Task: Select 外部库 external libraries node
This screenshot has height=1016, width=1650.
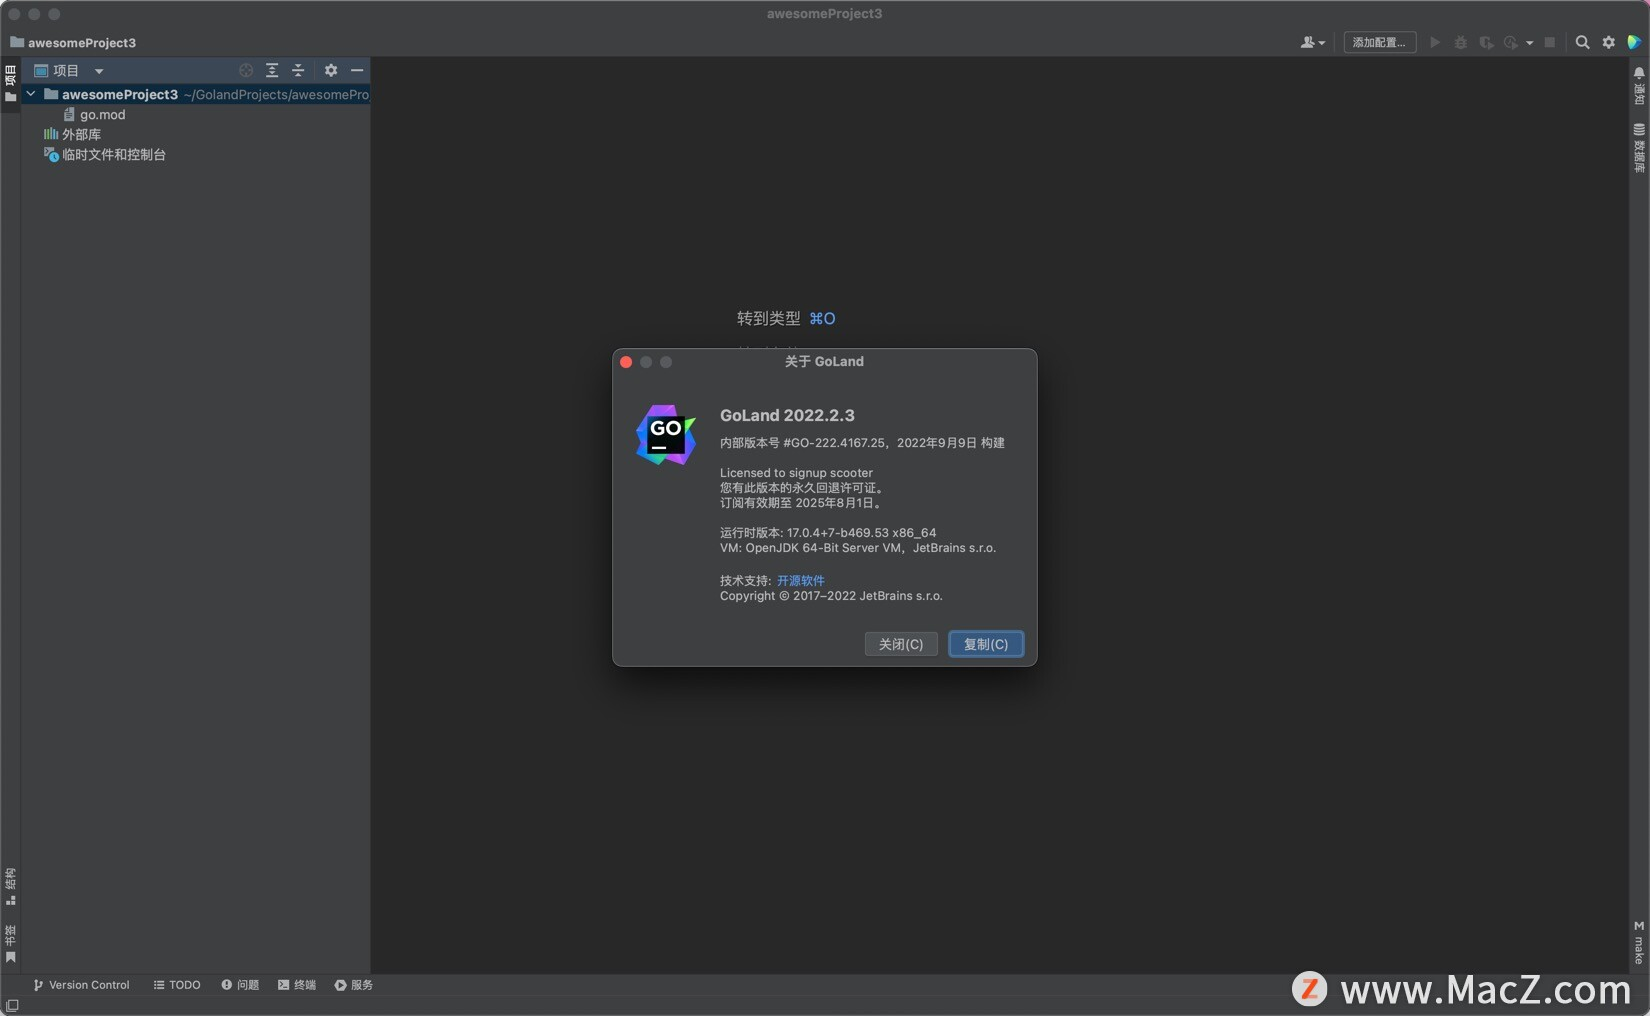Action: coord(72,134)
